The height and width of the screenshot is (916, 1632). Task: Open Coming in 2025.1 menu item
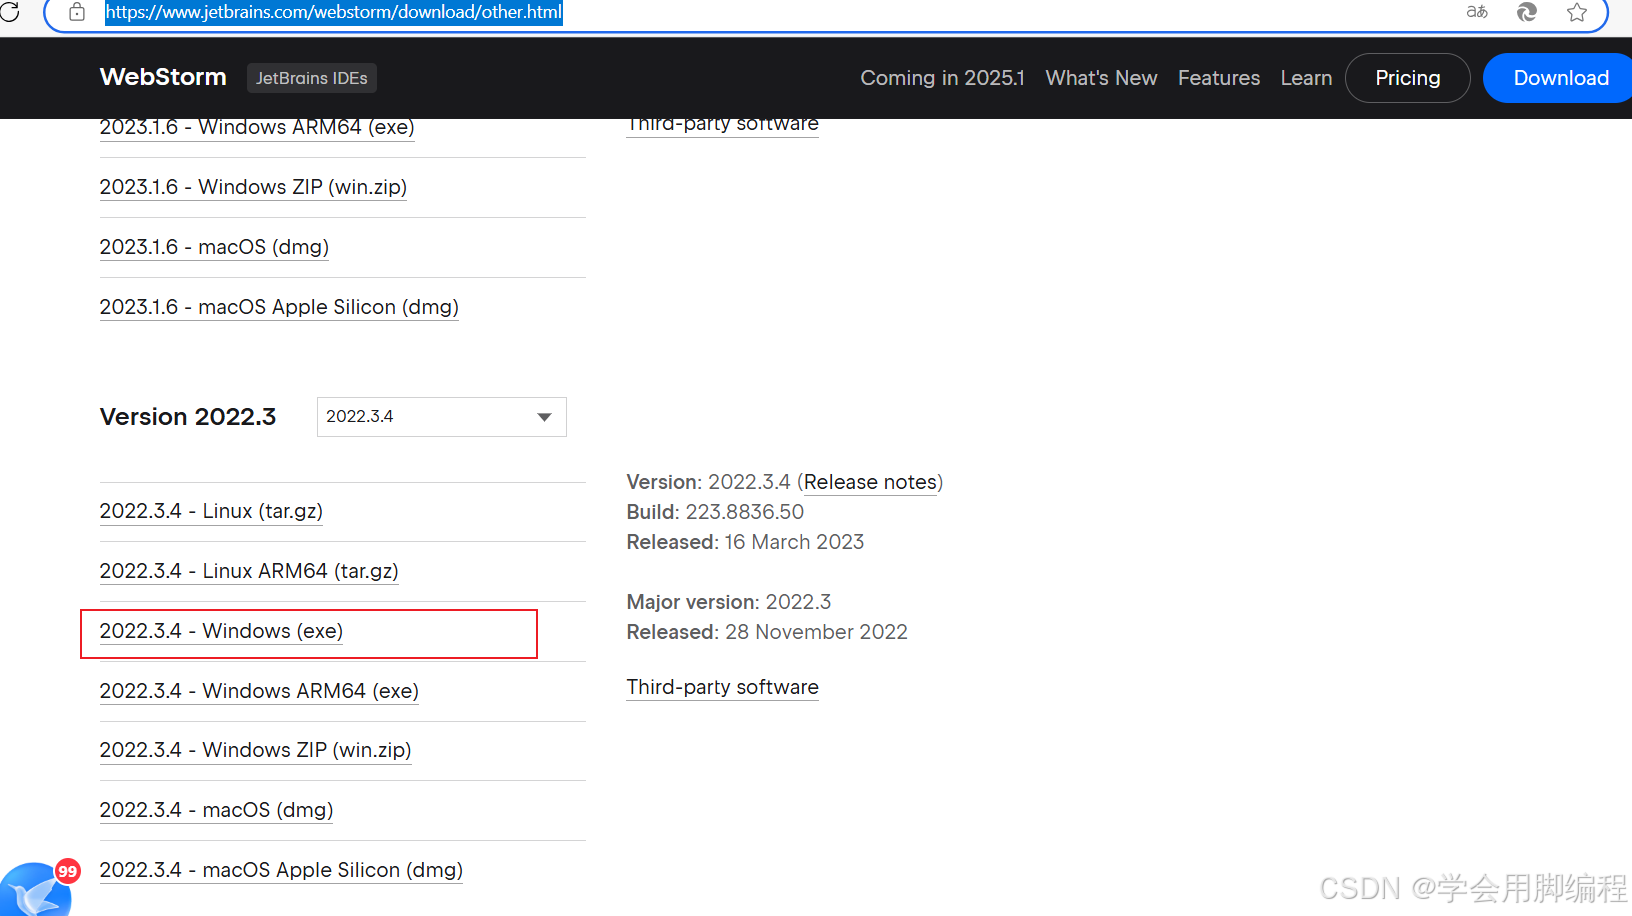click(942, 78)
